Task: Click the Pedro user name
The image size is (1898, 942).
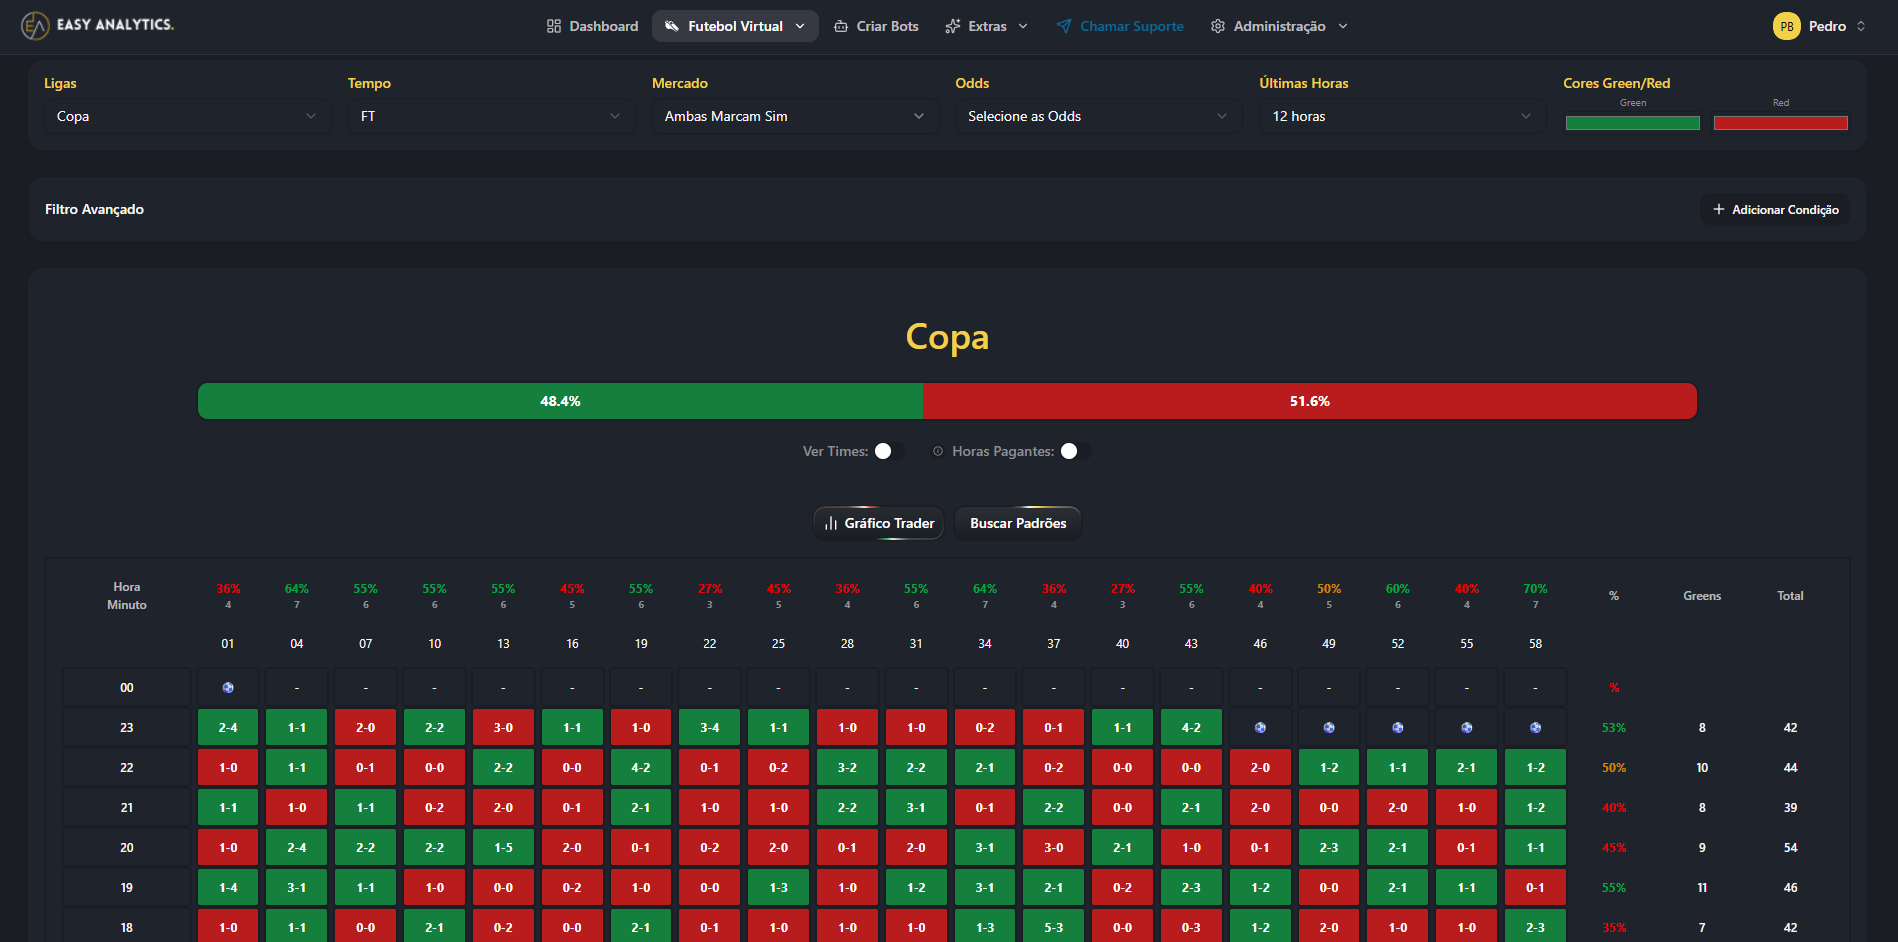Action: [1827, 26]
